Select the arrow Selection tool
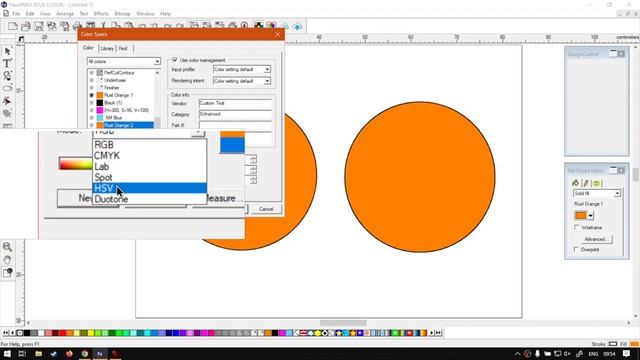Screen dimensions: 640x360 click(x=7, y=51)
